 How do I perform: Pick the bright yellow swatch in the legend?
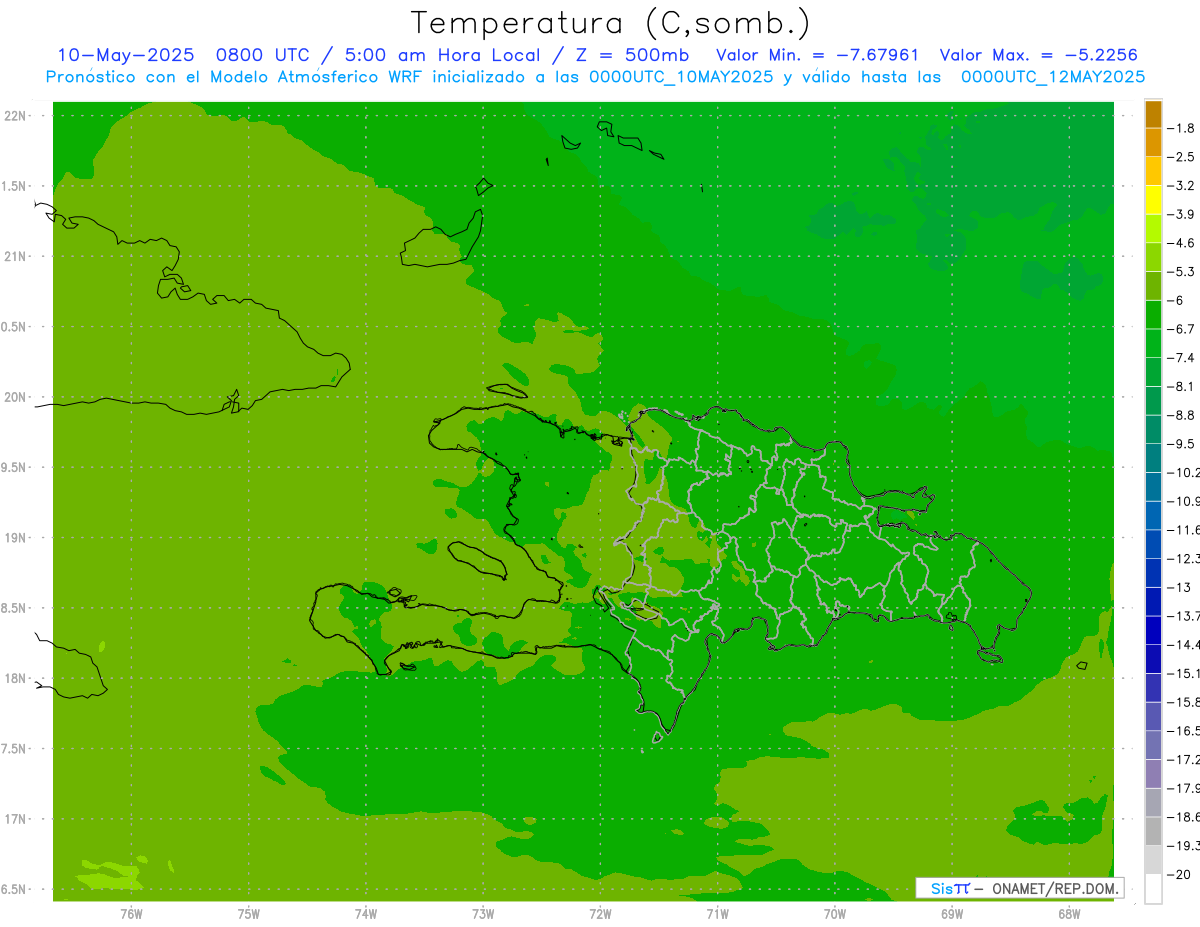(x=1153, y=200)
